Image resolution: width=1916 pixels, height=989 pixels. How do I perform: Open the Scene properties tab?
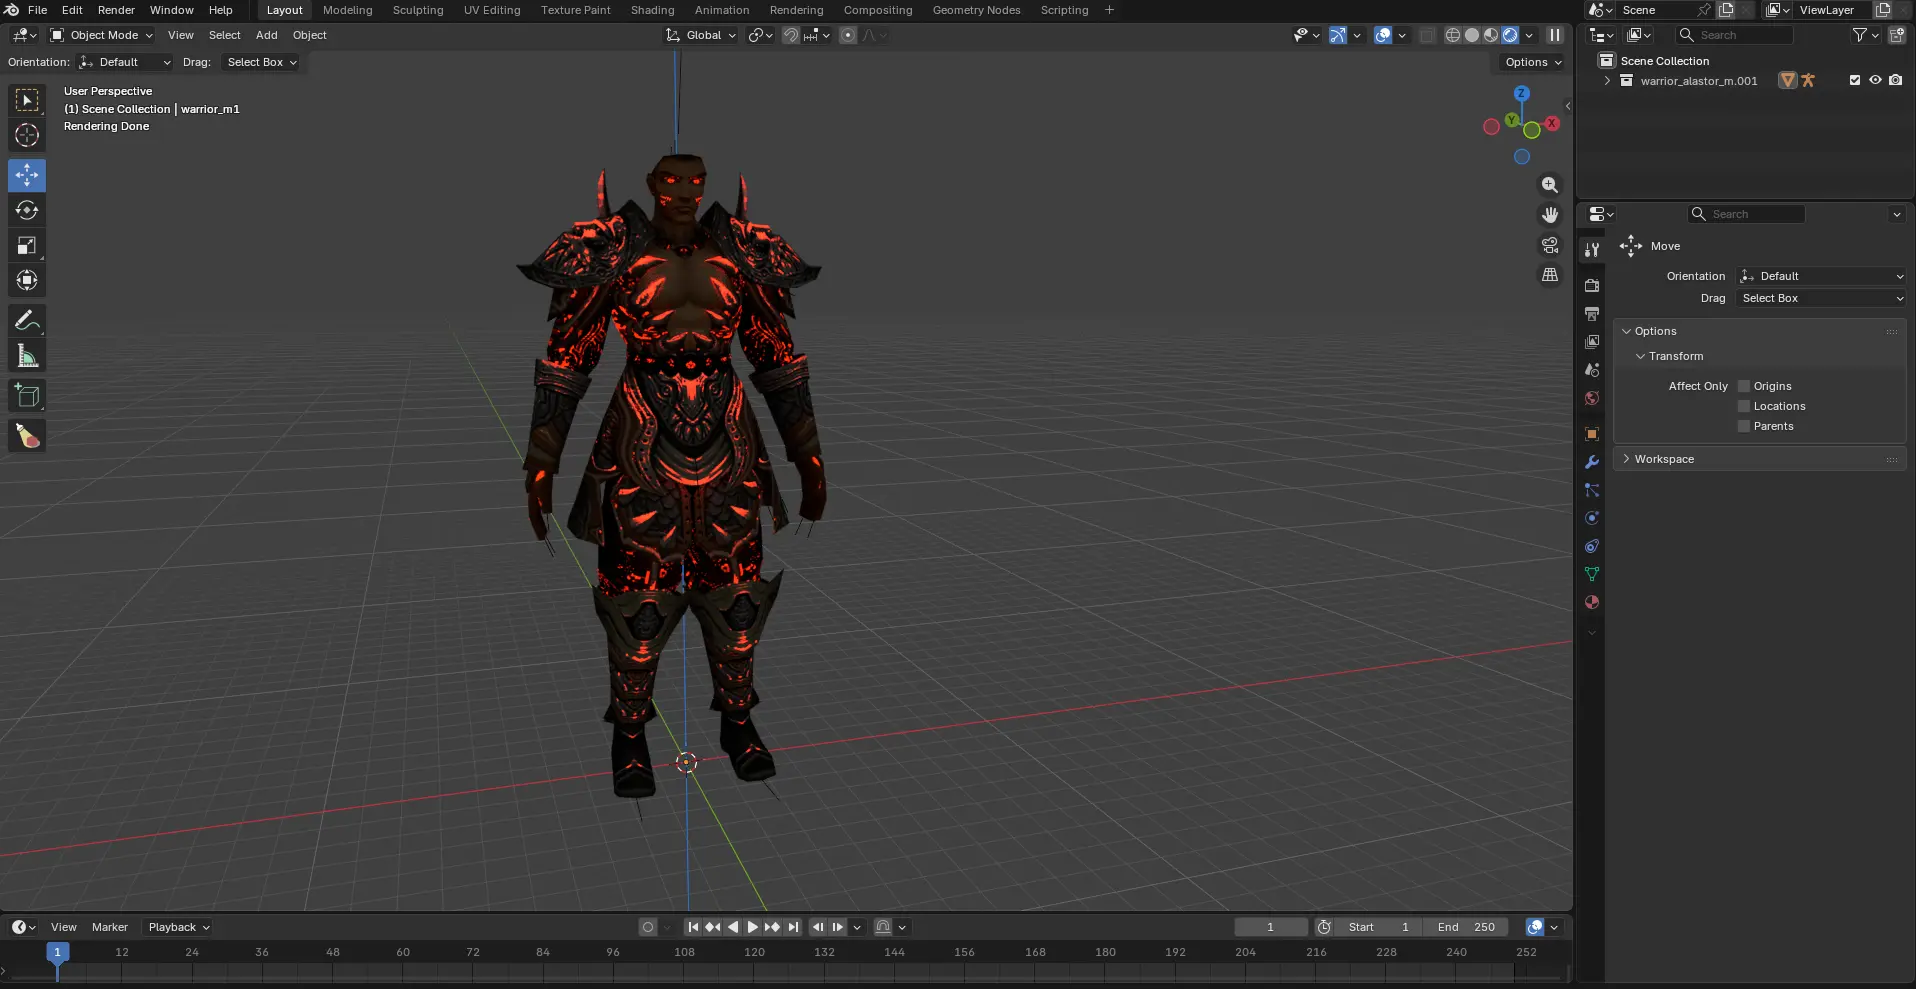point(1592,369)
